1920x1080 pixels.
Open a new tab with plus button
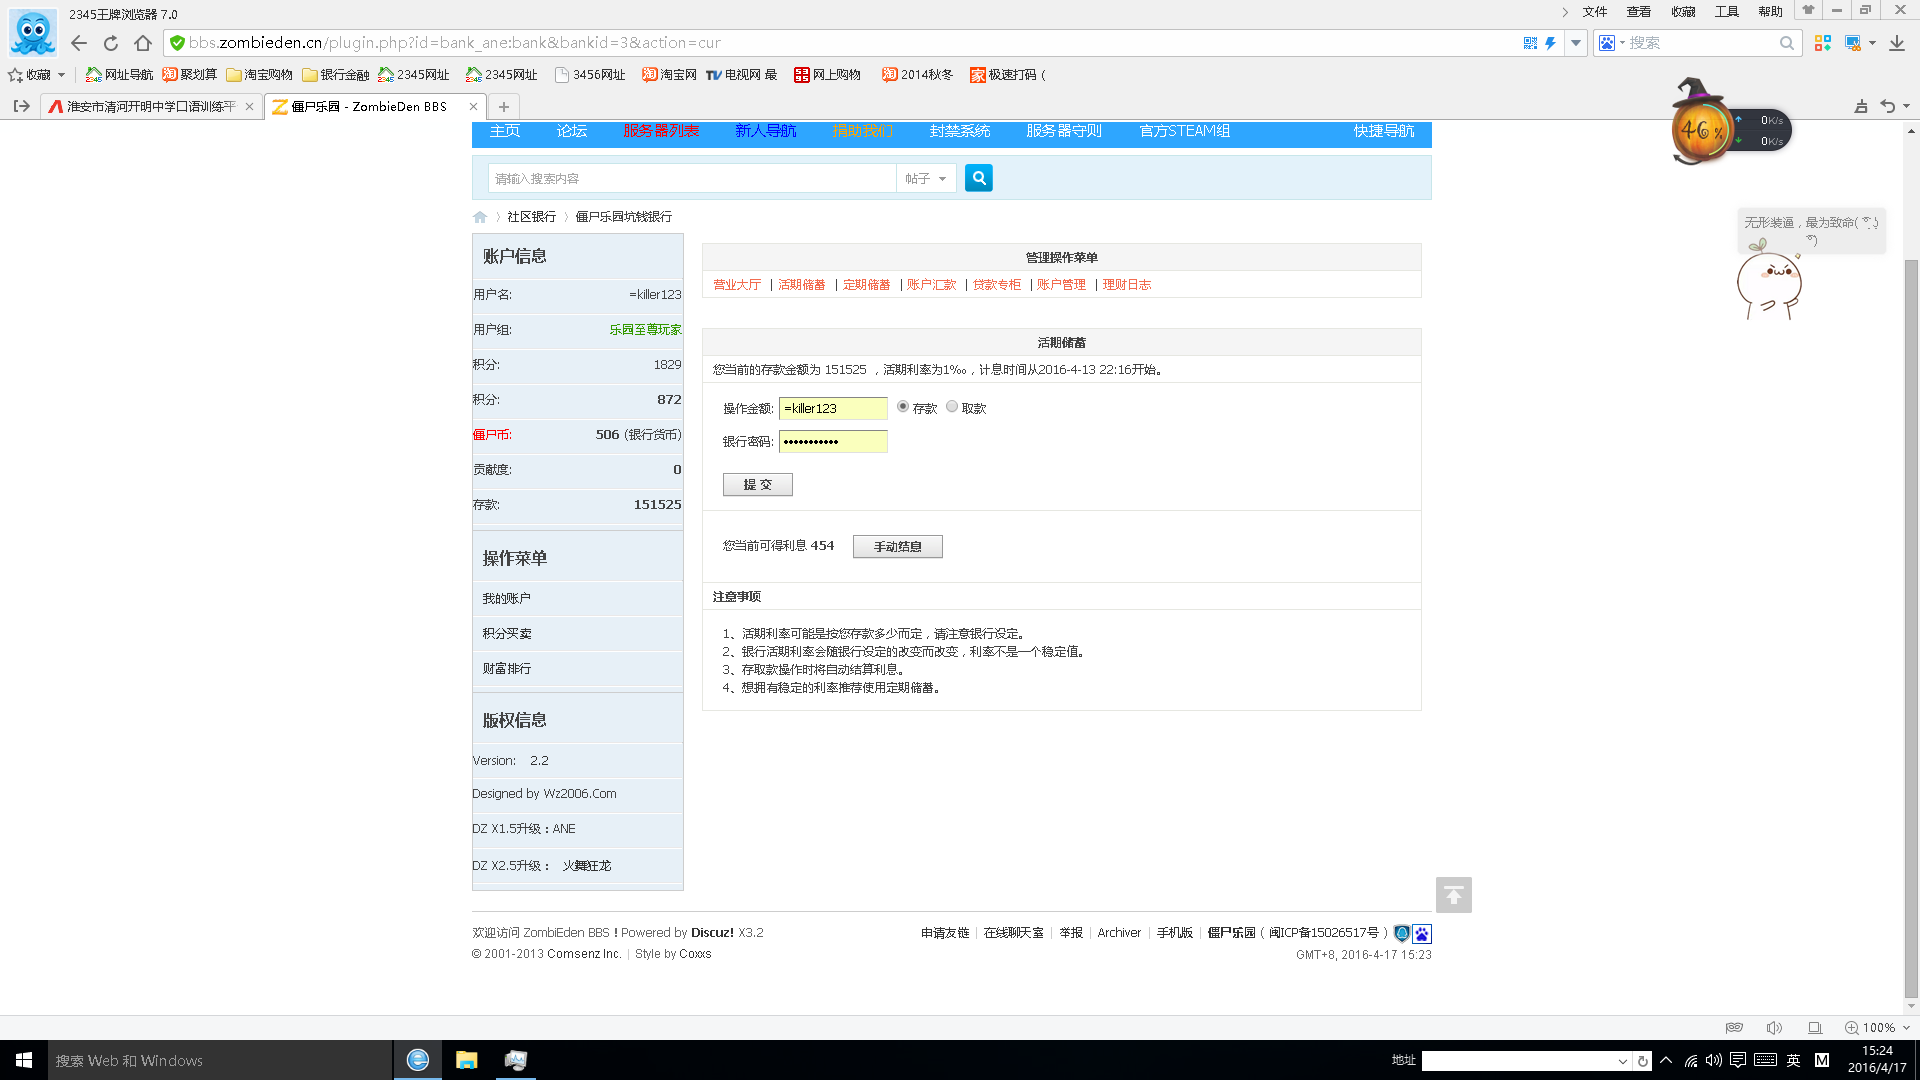504,106
